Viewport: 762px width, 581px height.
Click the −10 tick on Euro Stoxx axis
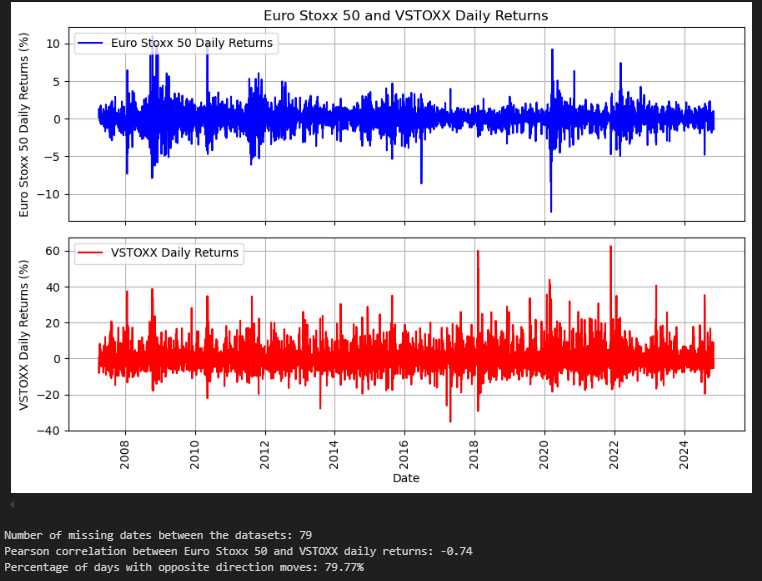pyautogui.click(x=49, y=194)
